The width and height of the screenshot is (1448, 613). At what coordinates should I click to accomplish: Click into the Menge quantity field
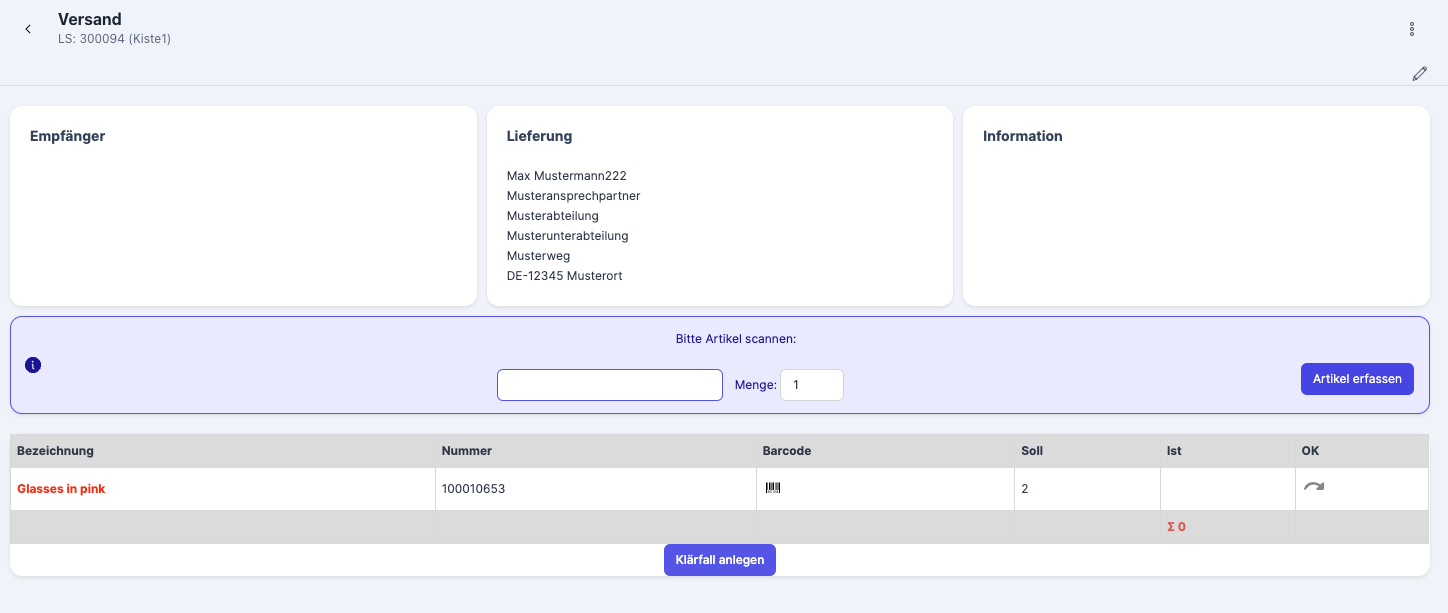[x=811, y=385]
